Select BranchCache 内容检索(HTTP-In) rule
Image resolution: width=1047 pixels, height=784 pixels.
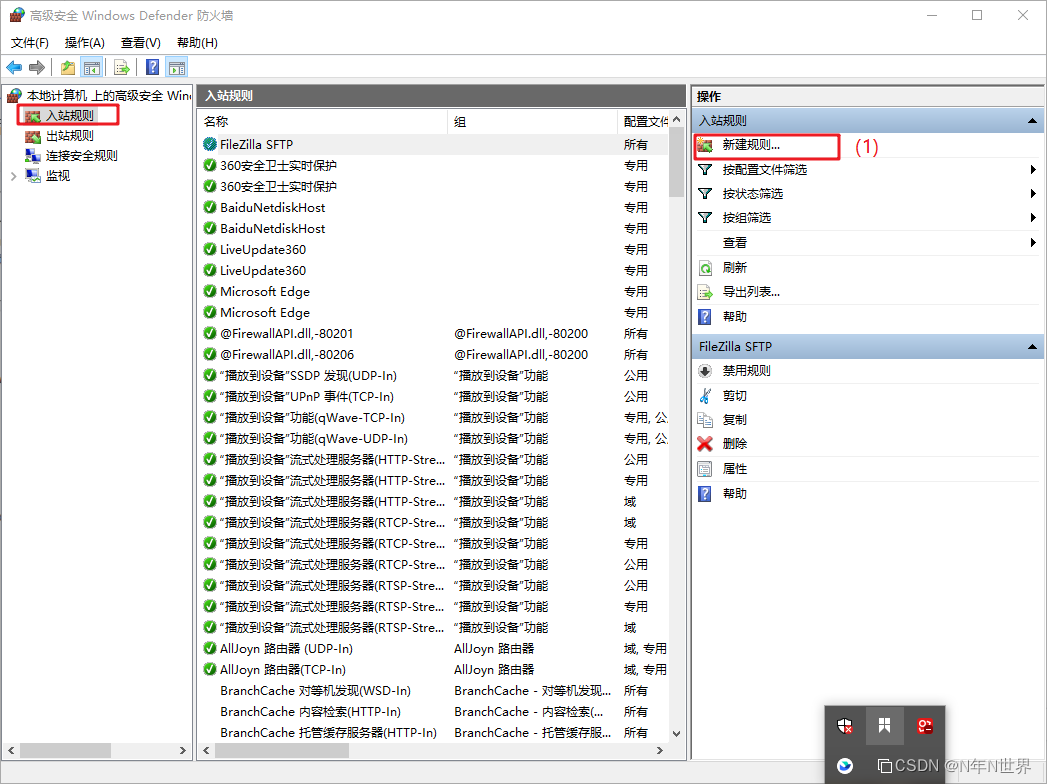[x=434, y=712]
